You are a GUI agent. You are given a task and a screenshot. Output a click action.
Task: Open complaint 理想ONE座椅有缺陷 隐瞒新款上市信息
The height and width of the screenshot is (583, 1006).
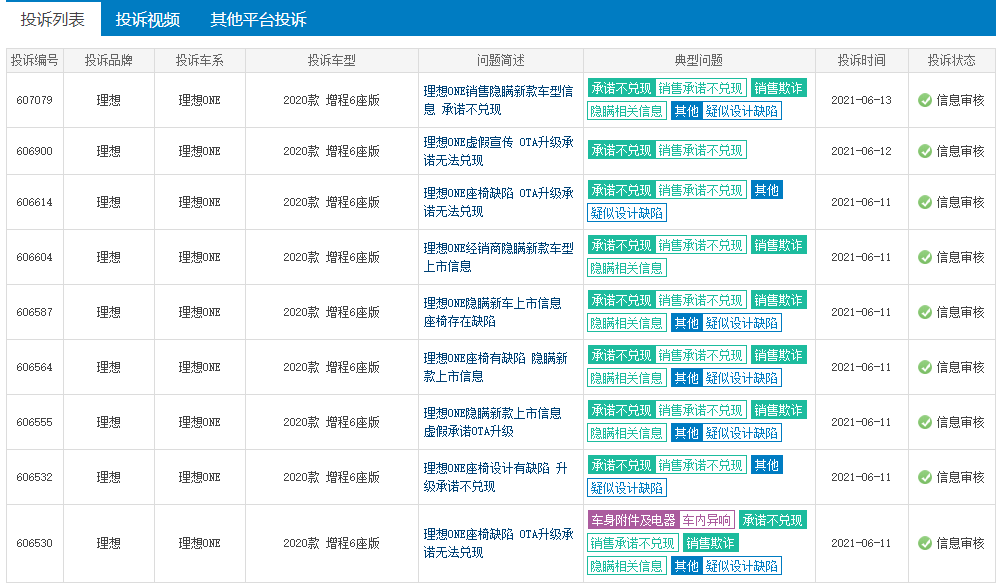point(495,368)
